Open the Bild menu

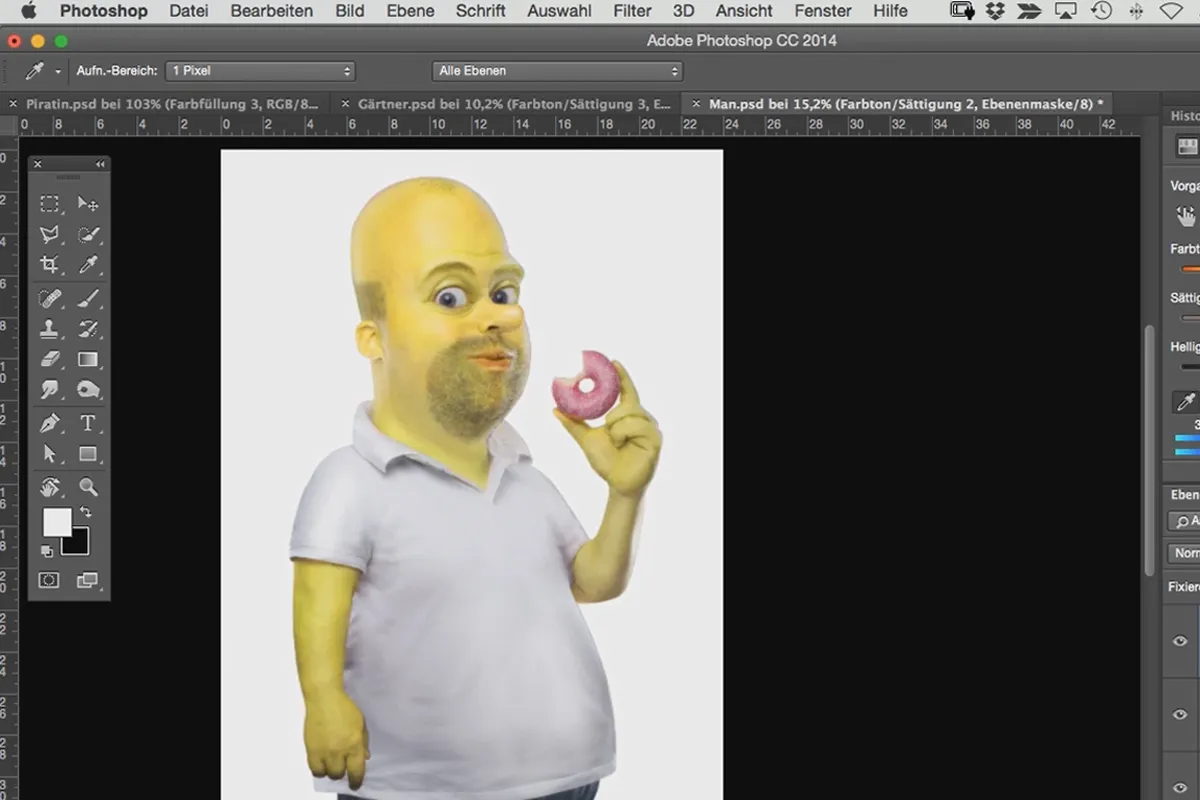coord(349,11)
